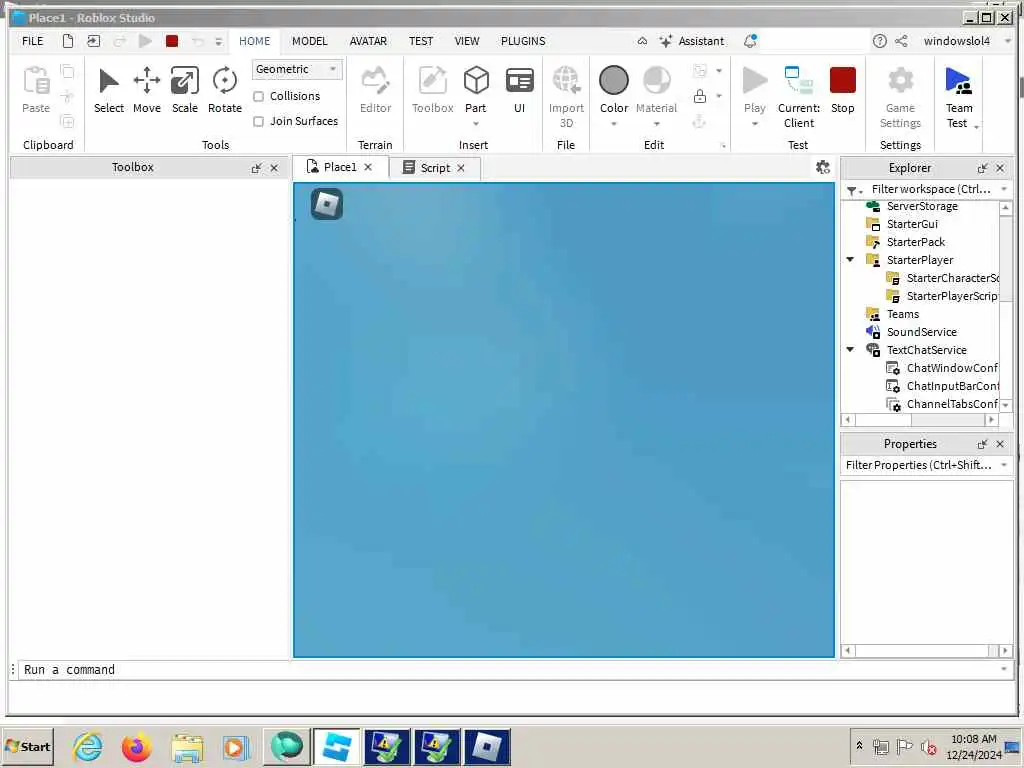
Task: Undock the Explorer panel
Action: pos(982,168)
